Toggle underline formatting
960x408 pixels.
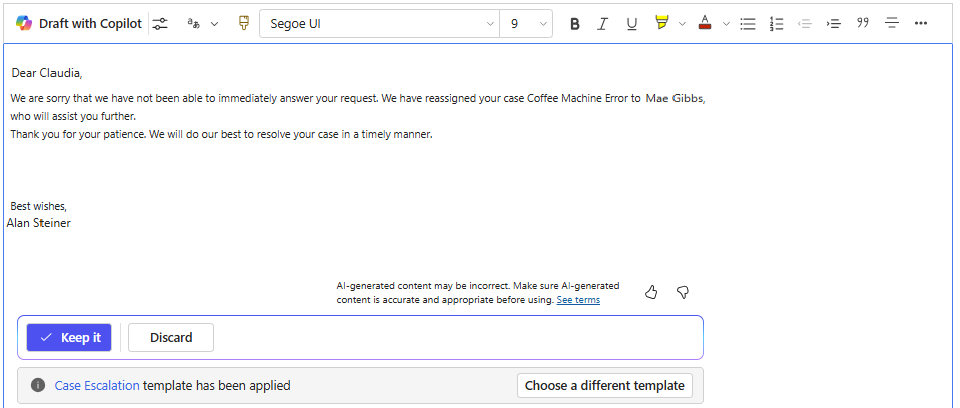pos(631,24)
